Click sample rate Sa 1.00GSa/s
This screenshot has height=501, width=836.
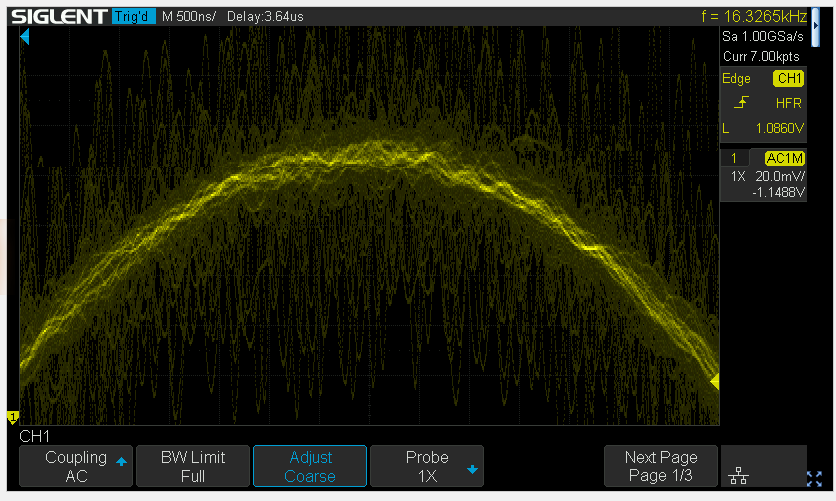[762, 36]
